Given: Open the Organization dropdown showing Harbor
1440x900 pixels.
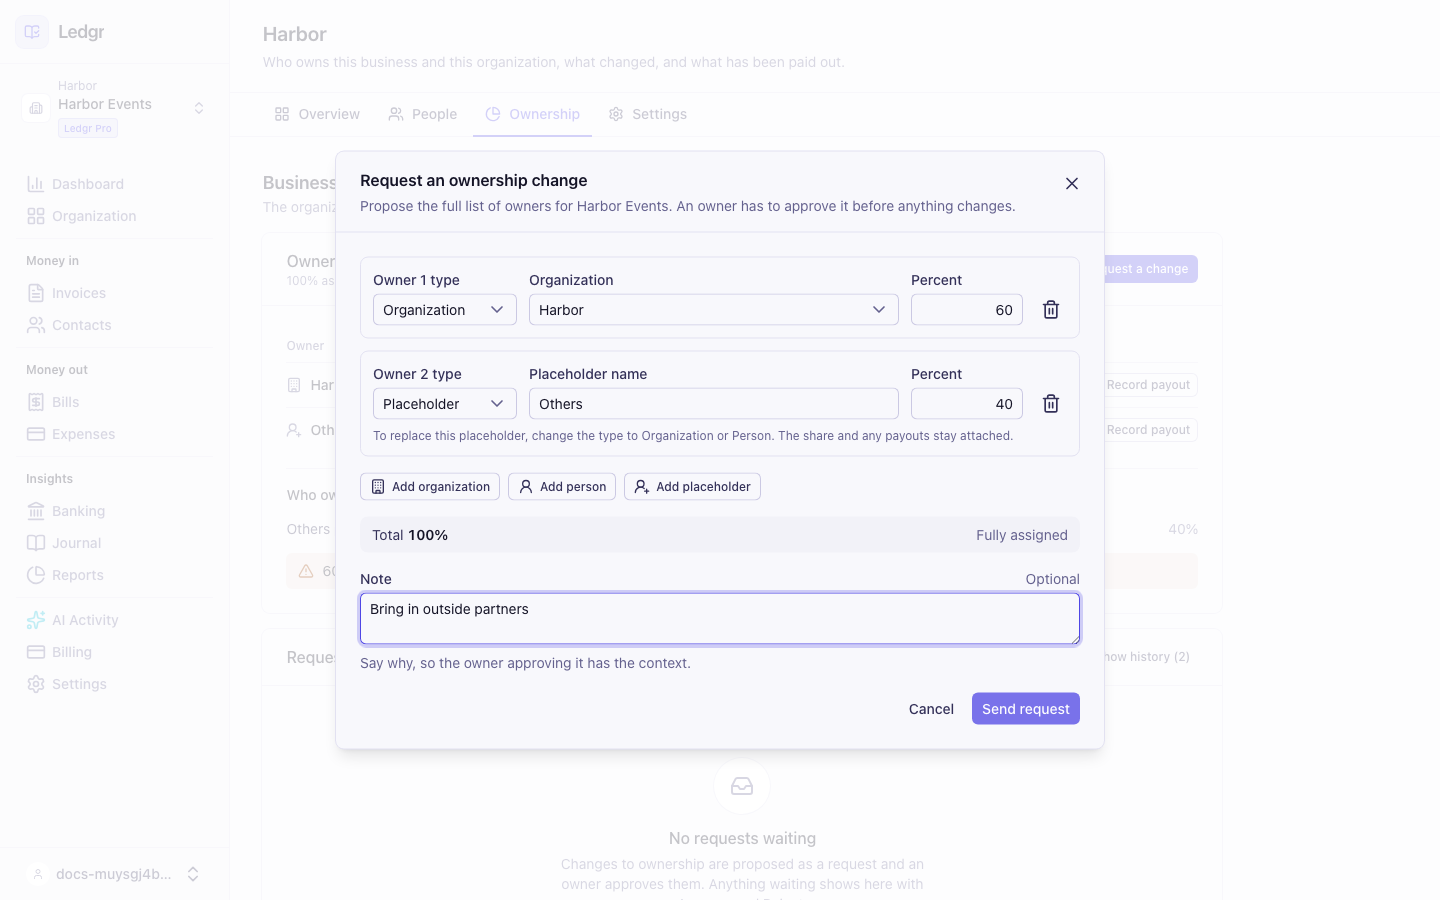Looking at the screenshot, I should [x=714, y=310].
